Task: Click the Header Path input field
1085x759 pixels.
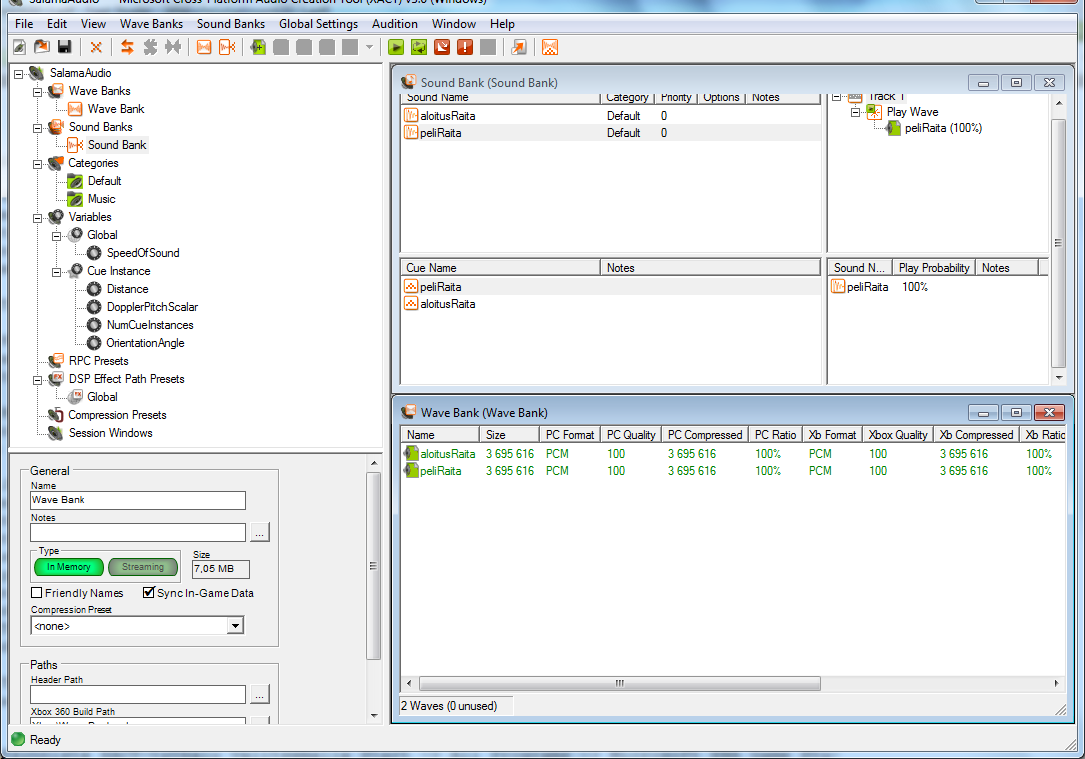Action: coord(138,695)
